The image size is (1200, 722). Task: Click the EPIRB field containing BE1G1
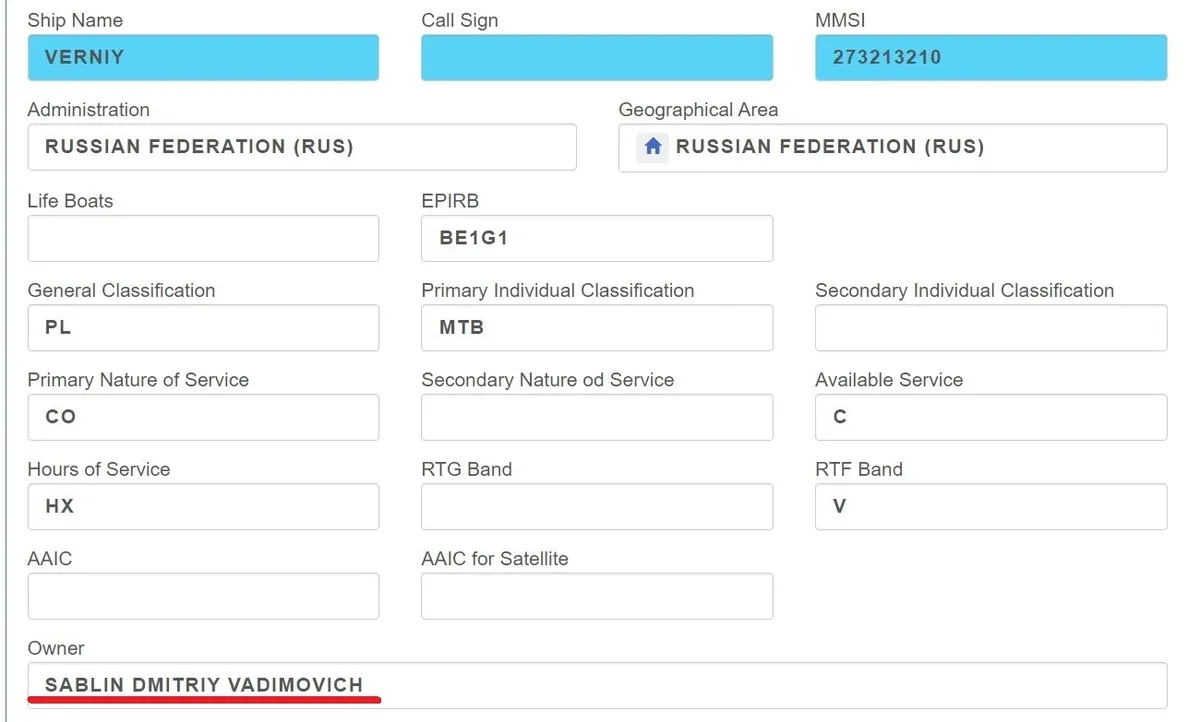[597, 238]
